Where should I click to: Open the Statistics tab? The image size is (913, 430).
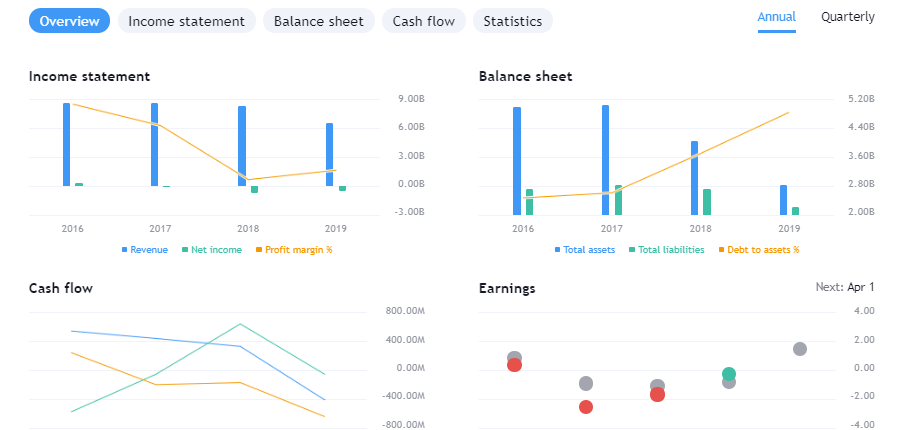click(x=512, y=21)
